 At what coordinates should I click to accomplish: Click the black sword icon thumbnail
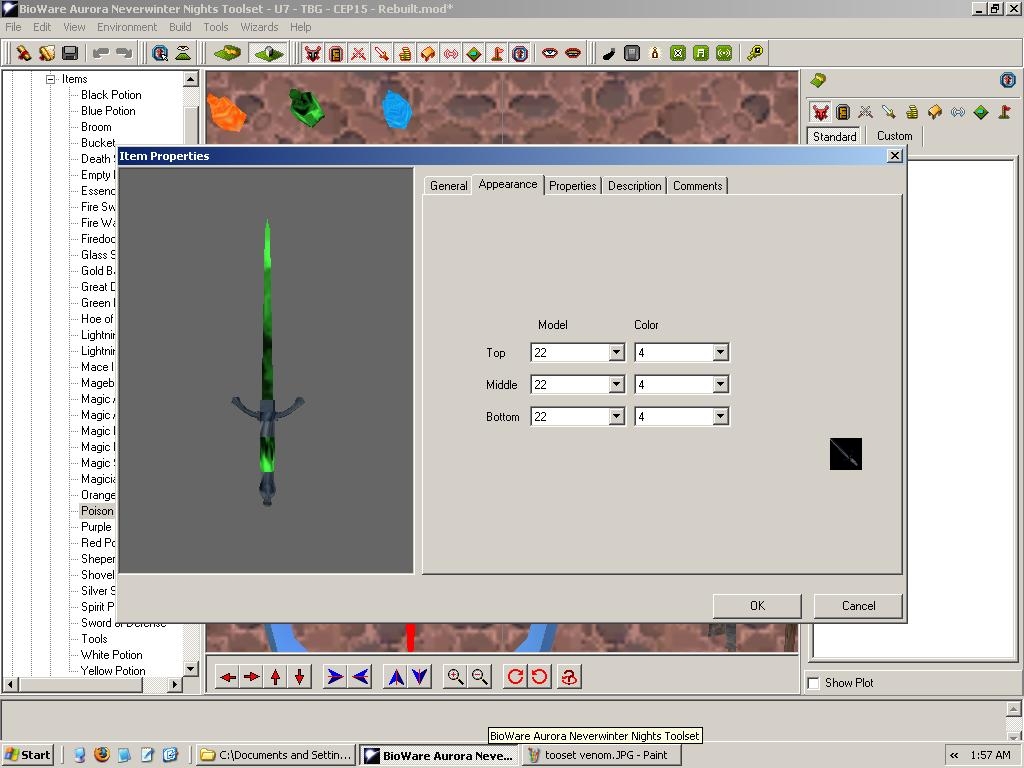[x=846, y=455]
